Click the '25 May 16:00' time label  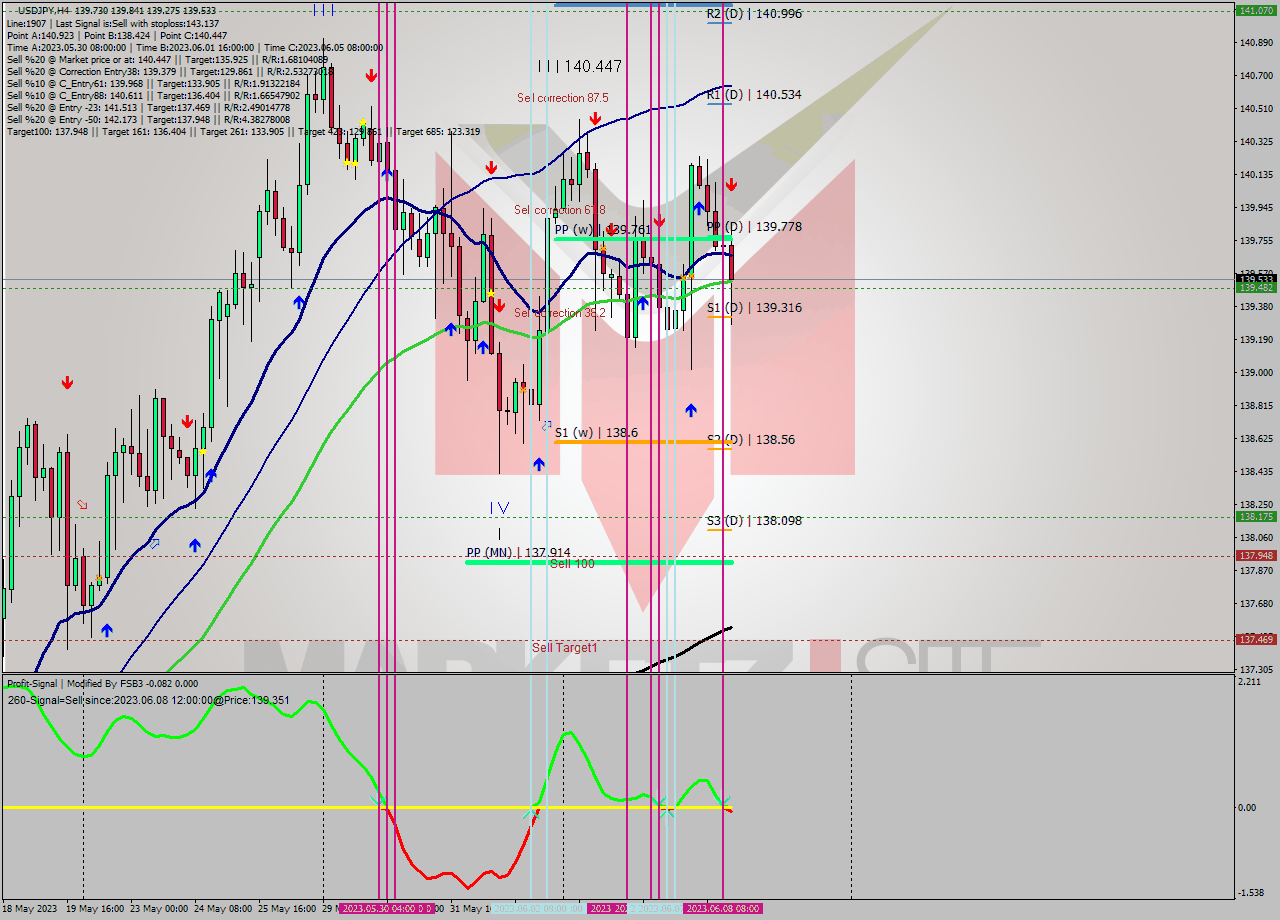click(x=288, y=909)
